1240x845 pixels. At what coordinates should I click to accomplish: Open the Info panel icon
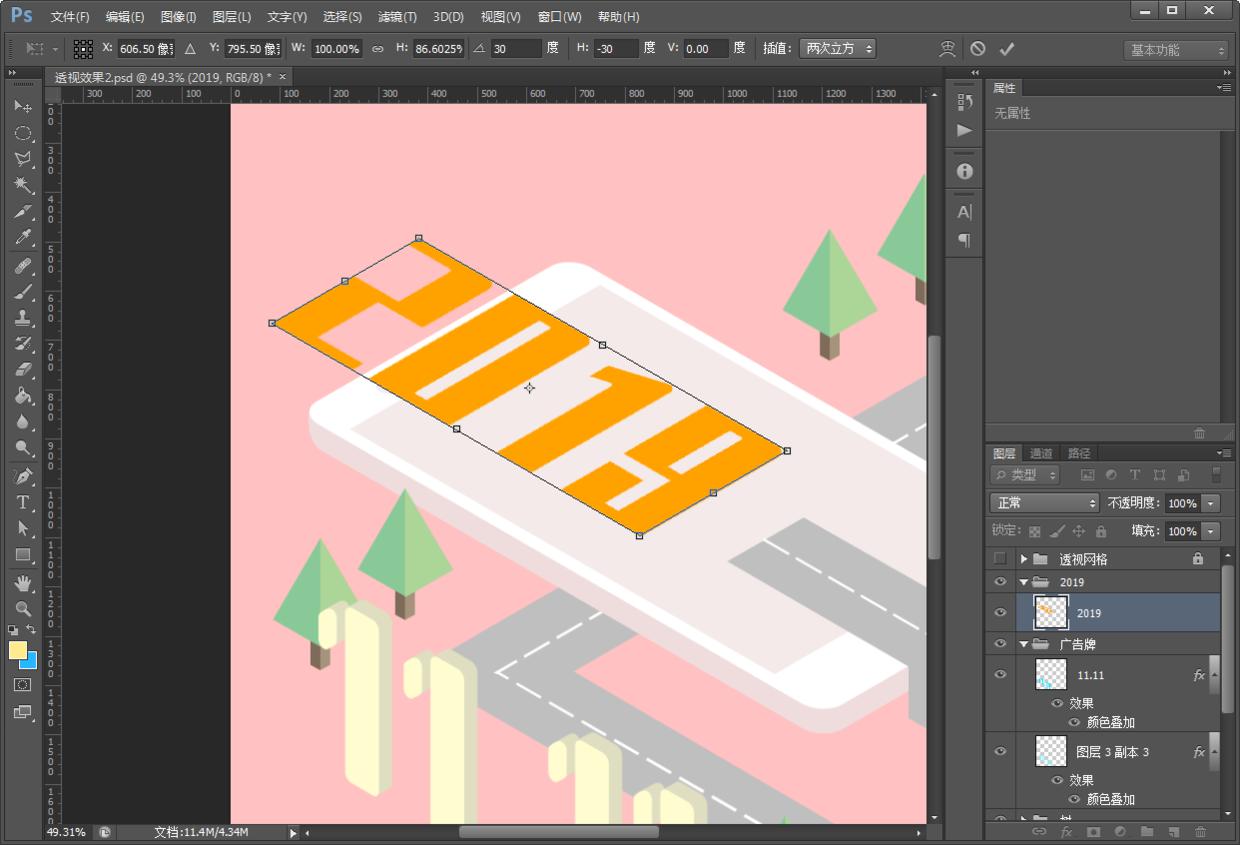tap(964, 171)
